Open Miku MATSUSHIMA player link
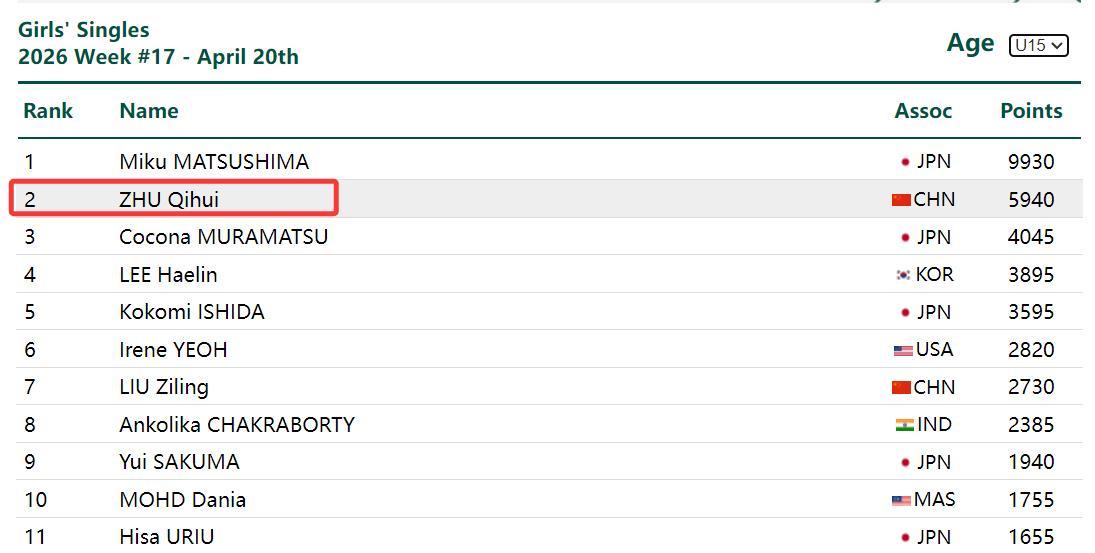 [x=213, y=162]
